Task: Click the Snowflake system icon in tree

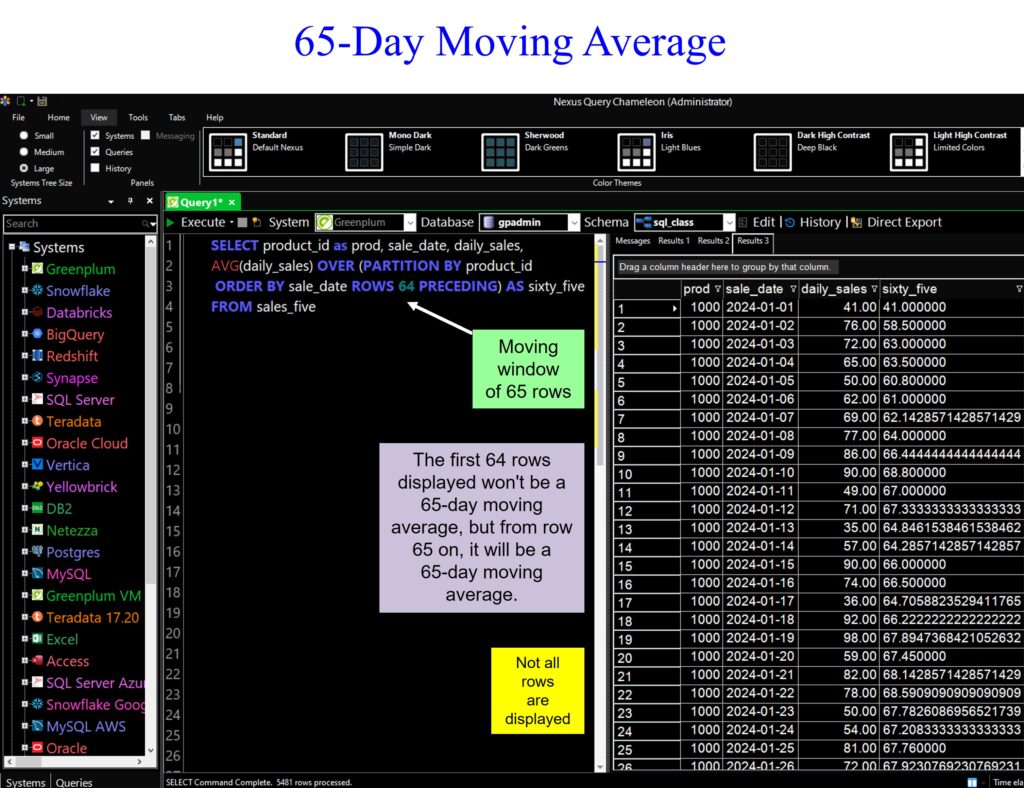Action: (x=37, y=291)
